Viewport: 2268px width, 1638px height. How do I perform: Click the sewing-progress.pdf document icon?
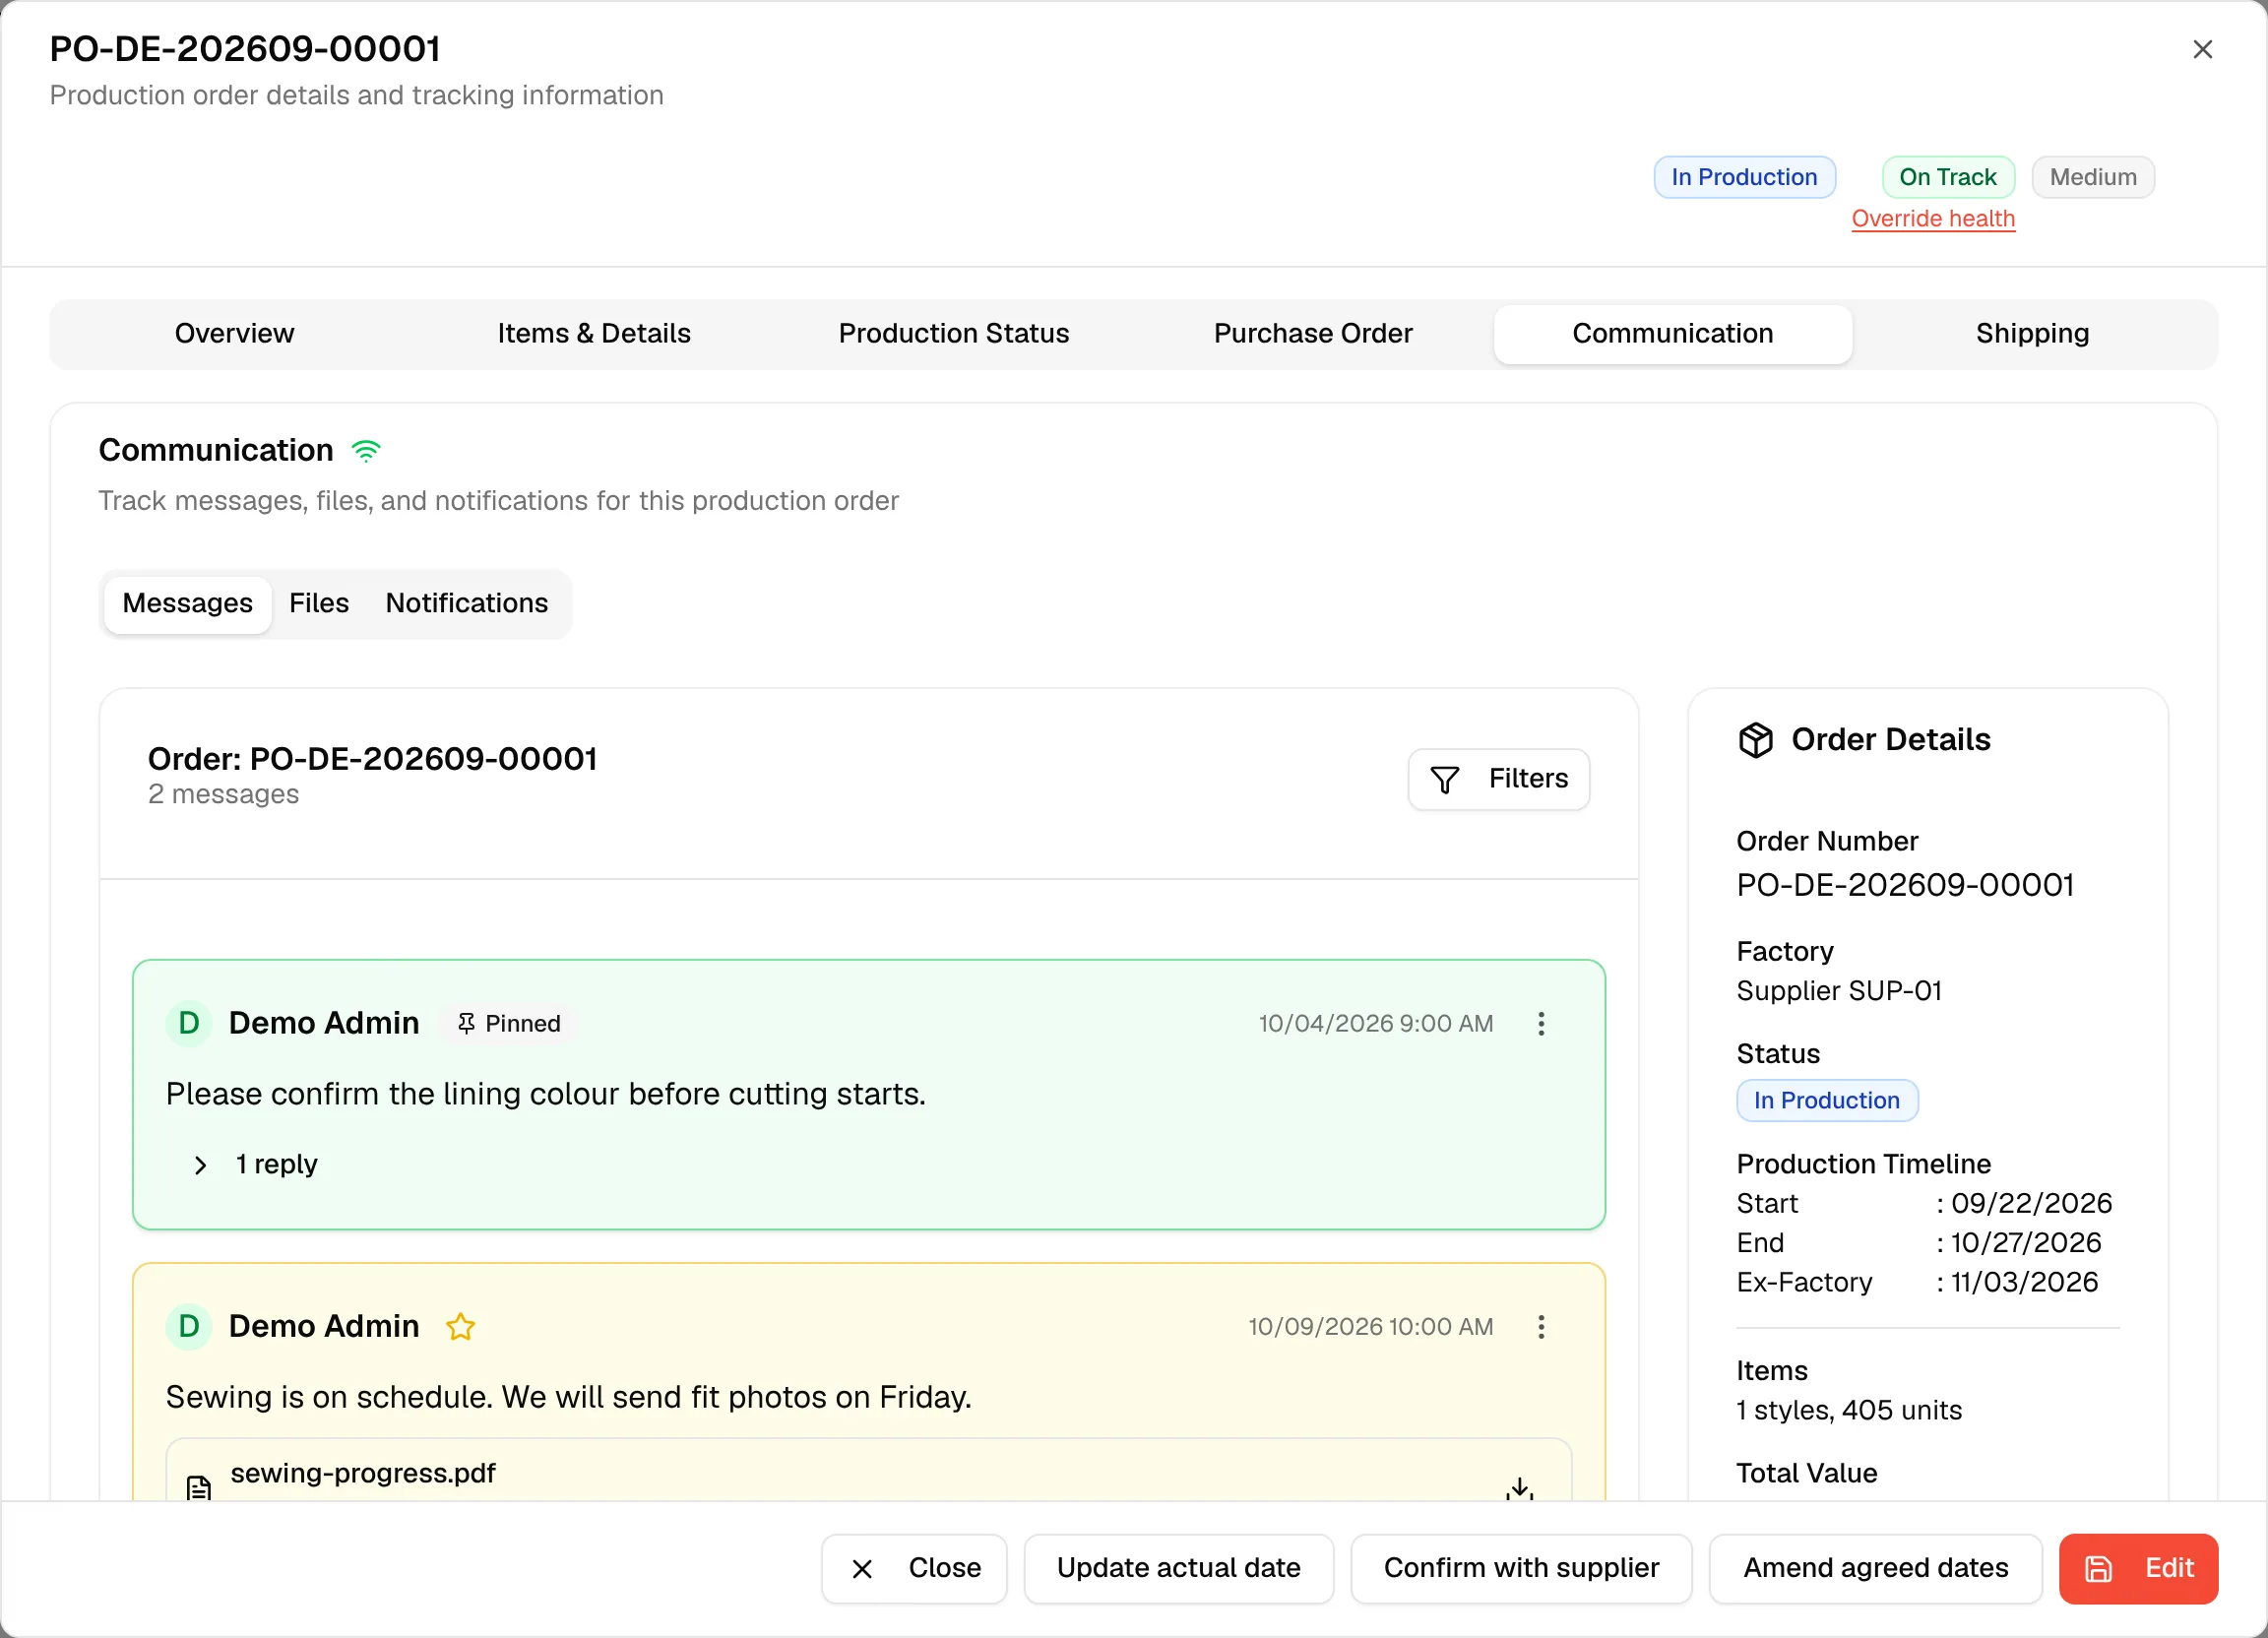coord(199,1487)
